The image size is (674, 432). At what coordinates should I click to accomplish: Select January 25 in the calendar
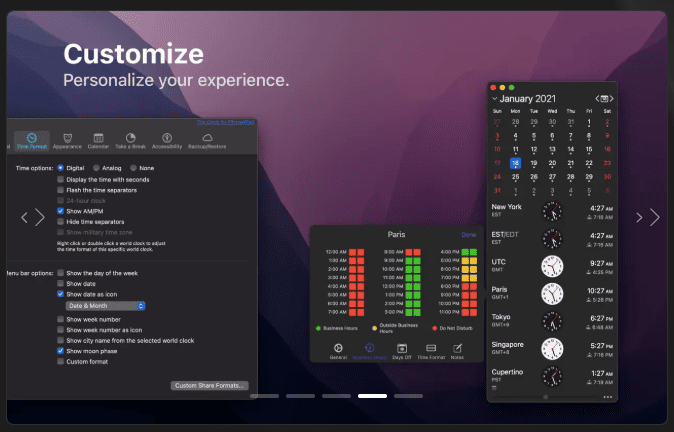[515, 177]
